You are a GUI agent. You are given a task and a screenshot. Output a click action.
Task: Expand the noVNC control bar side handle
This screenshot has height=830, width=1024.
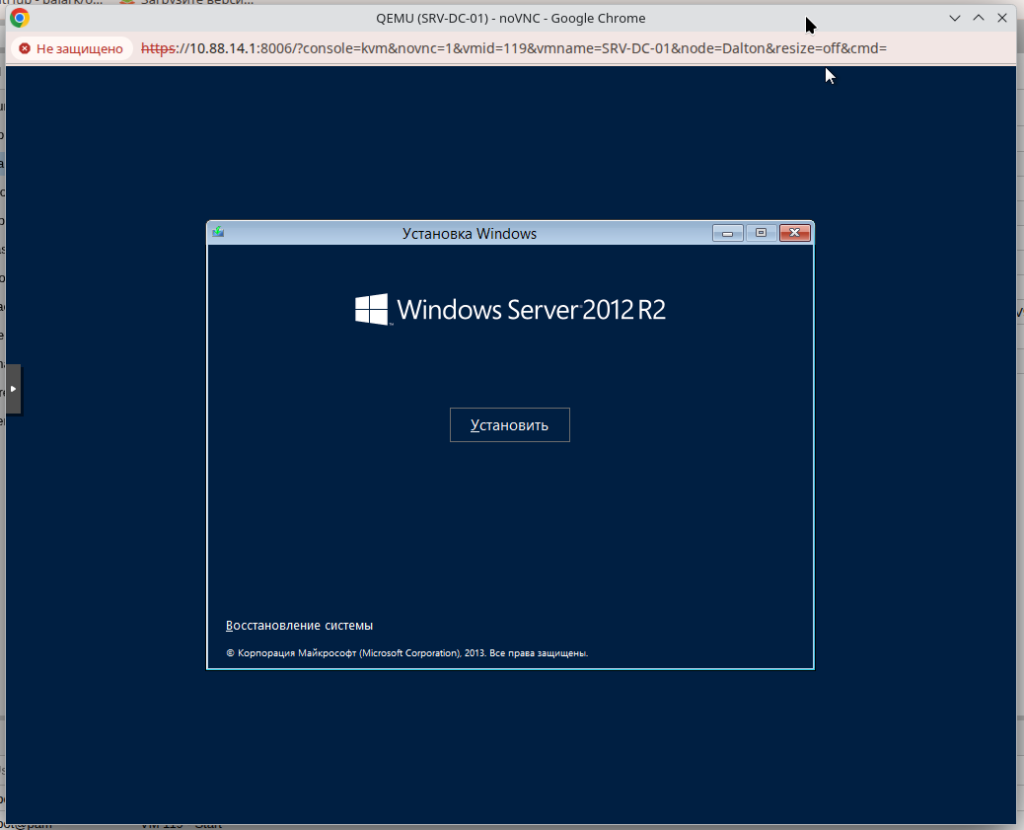click(12, 388)
